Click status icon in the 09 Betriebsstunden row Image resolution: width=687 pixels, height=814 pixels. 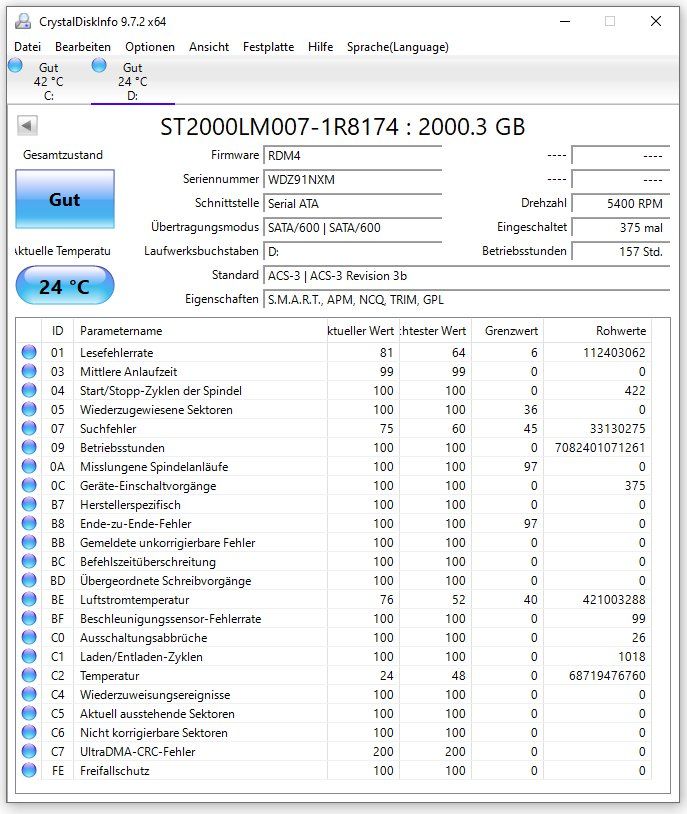point(29,447)
